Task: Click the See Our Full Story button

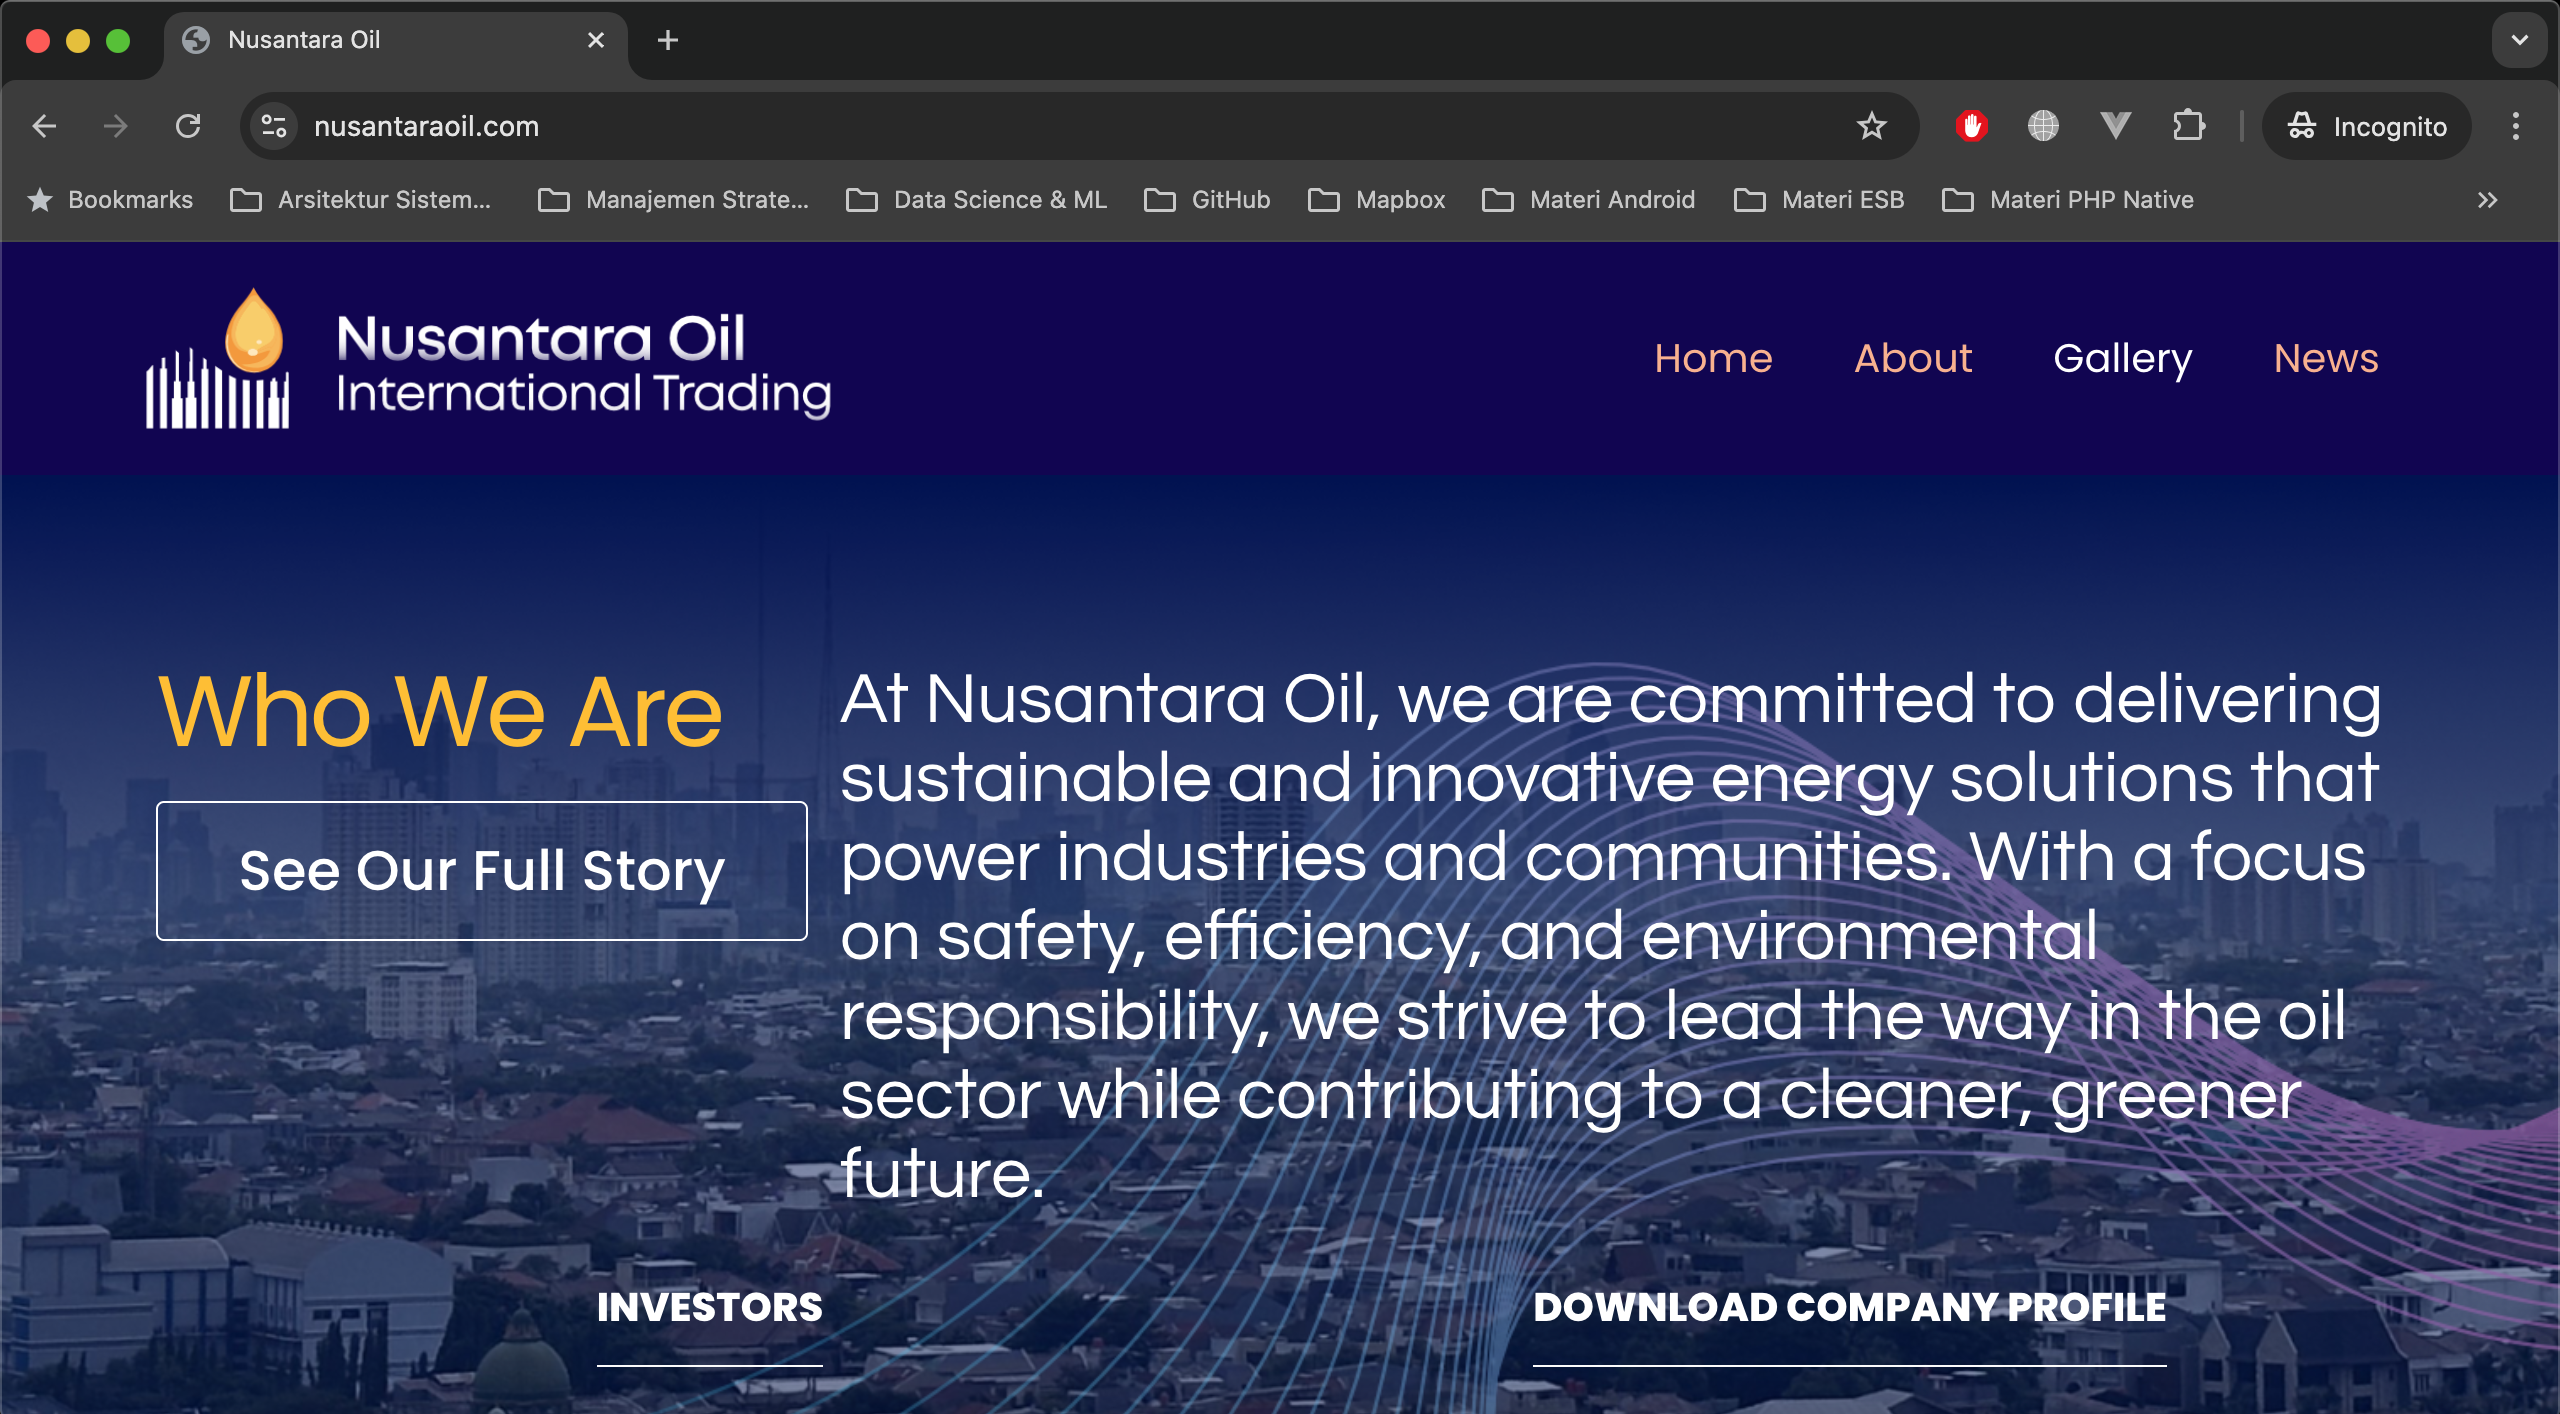Action: pyautogui.click(x=482, y=871)
